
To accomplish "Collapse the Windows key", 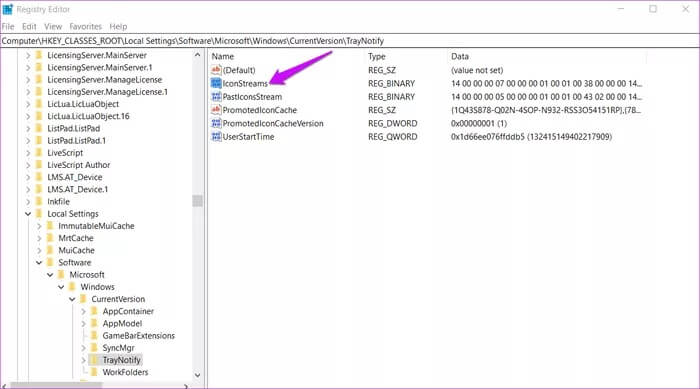I will click(x=61, y=287).
